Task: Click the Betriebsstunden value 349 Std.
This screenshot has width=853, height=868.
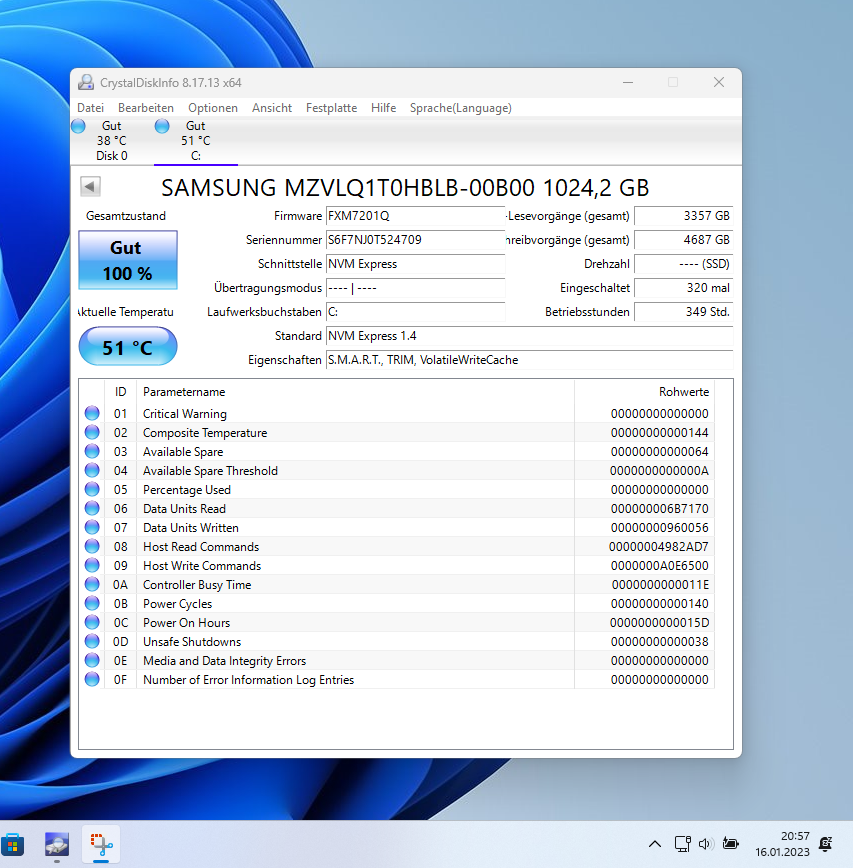Action: coord(684,312)
